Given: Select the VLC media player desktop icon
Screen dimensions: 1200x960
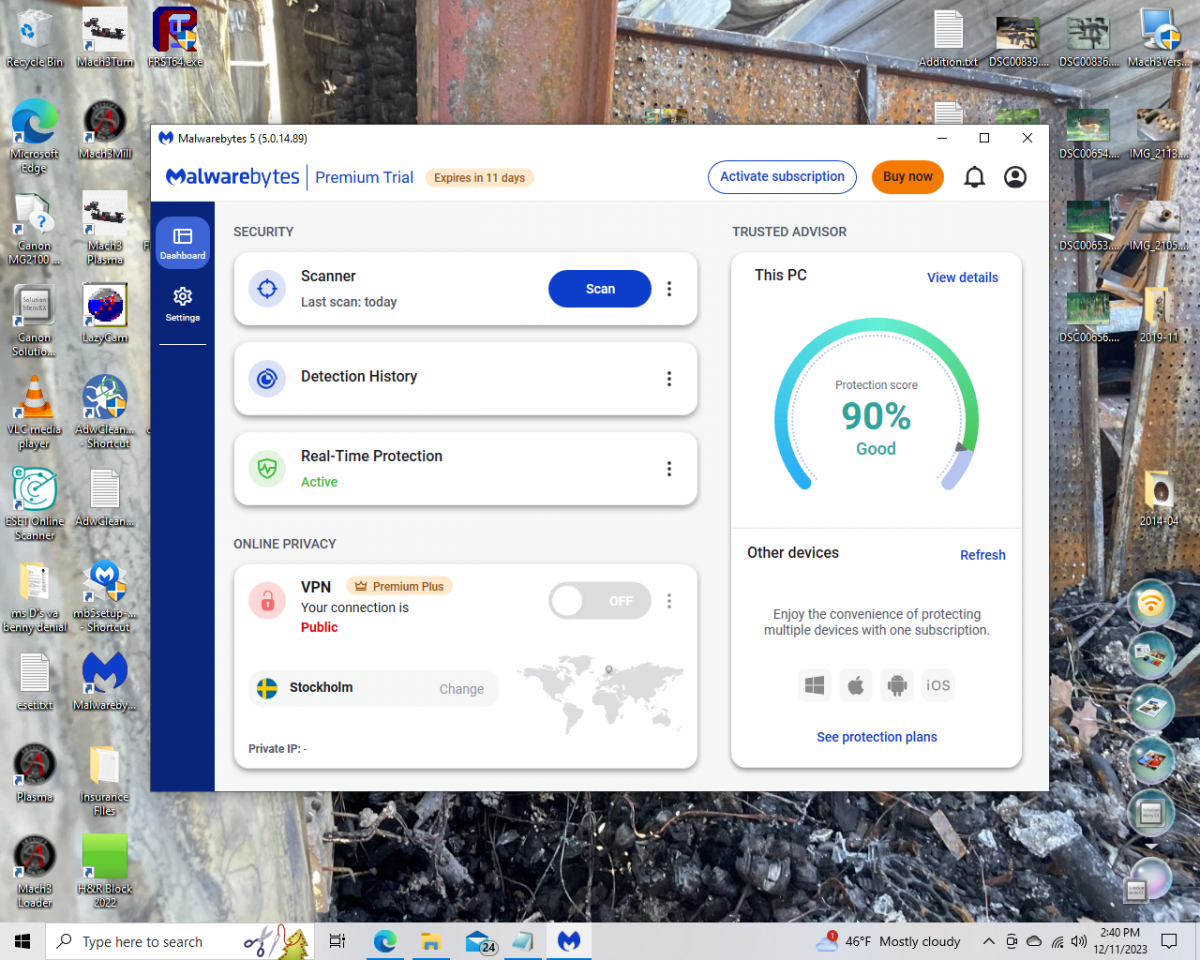Looking at the screenshot, I should (x=34, y=413).
